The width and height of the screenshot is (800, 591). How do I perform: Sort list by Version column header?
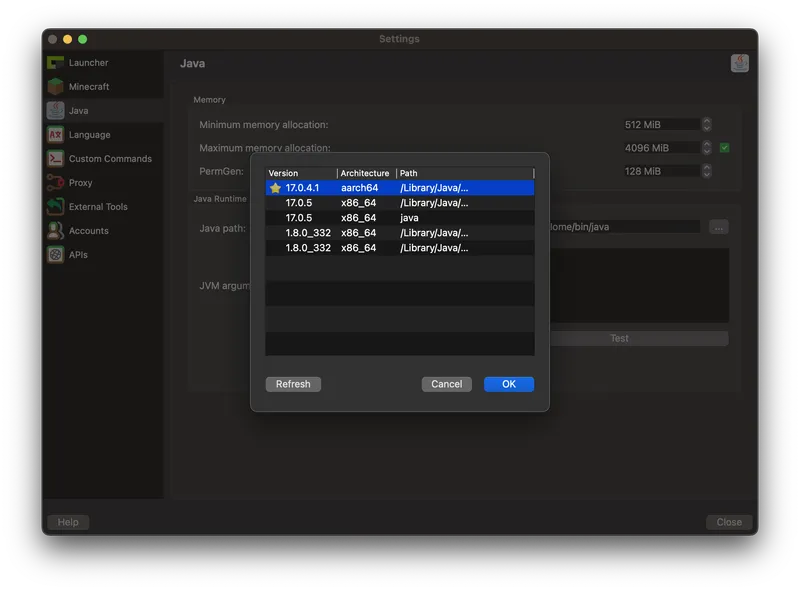pos(300,173)
